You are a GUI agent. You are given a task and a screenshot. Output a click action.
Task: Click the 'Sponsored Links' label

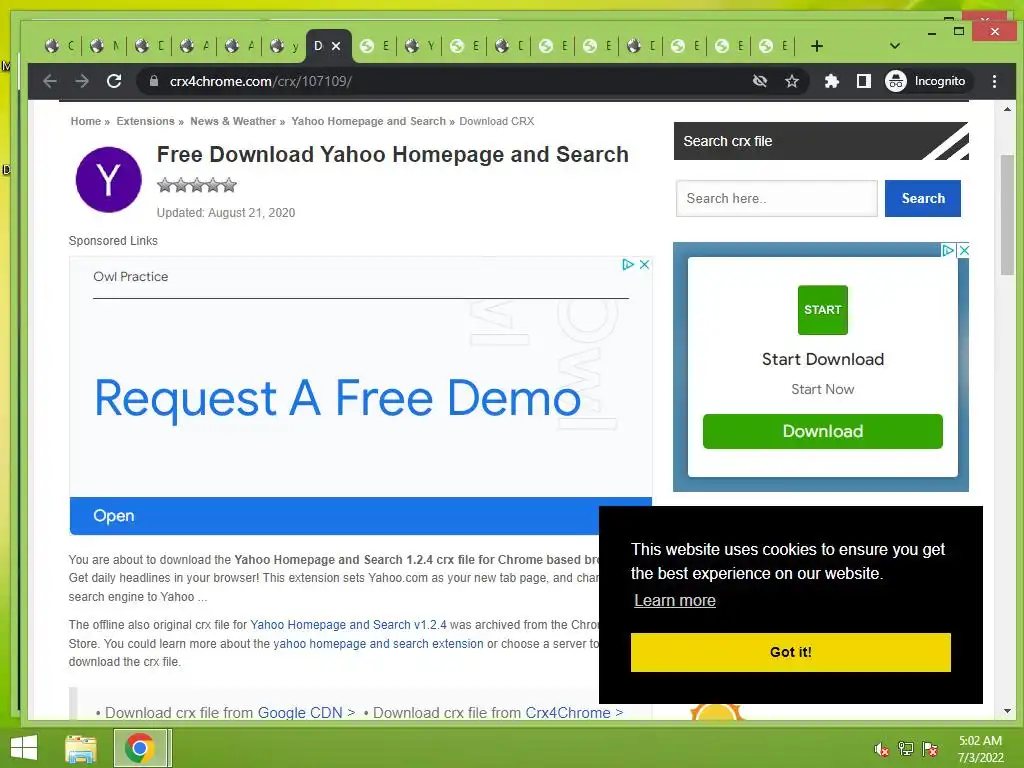[113, 241]
